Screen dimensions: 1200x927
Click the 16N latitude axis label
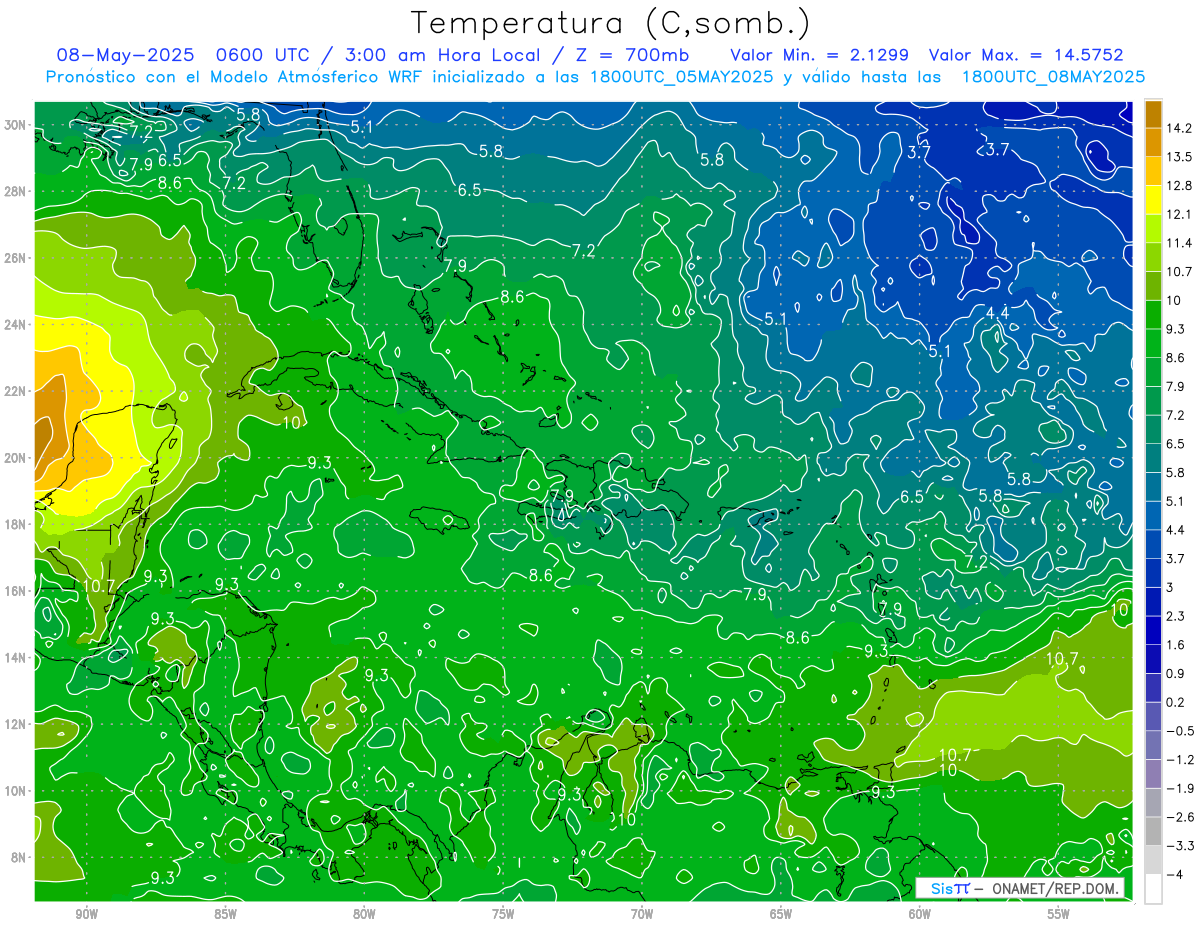click(16, 591)
